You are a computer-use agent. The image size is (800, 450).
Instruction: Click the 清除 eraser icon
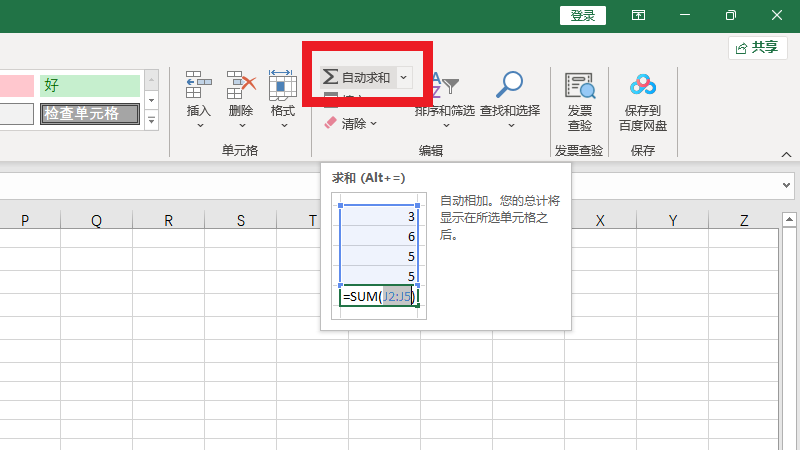pyautogui.click(x=331, y=124)
